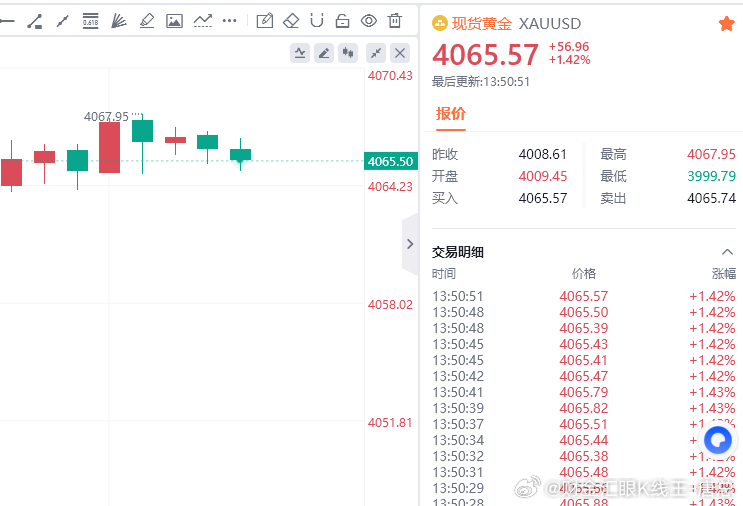The image size is (743, 506).
Task: Click the 价格 column header
Action: click(584, 273)
